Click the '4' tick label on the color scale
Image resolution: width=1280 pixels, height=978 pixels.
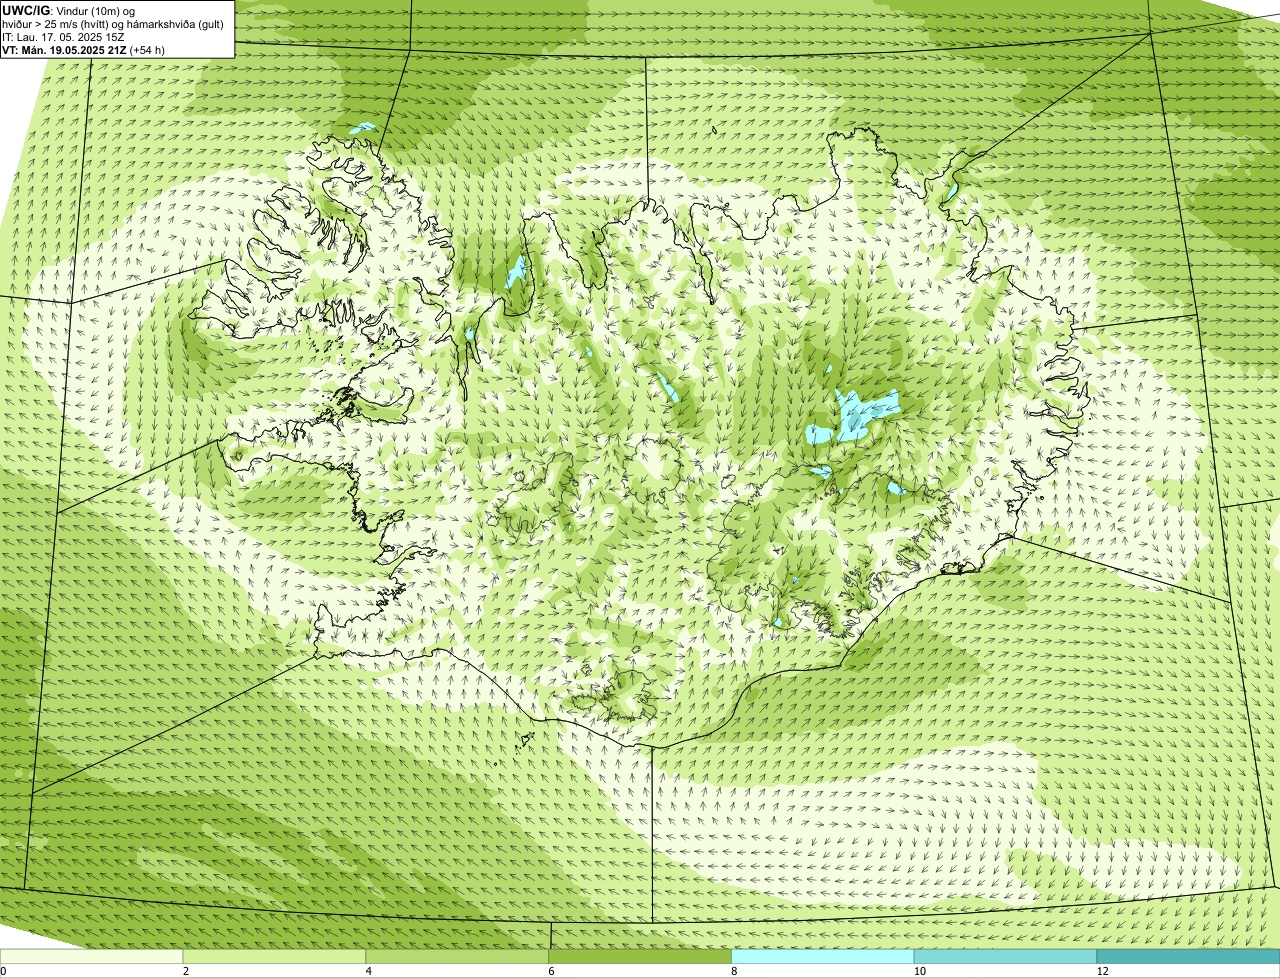coord(369,971)
